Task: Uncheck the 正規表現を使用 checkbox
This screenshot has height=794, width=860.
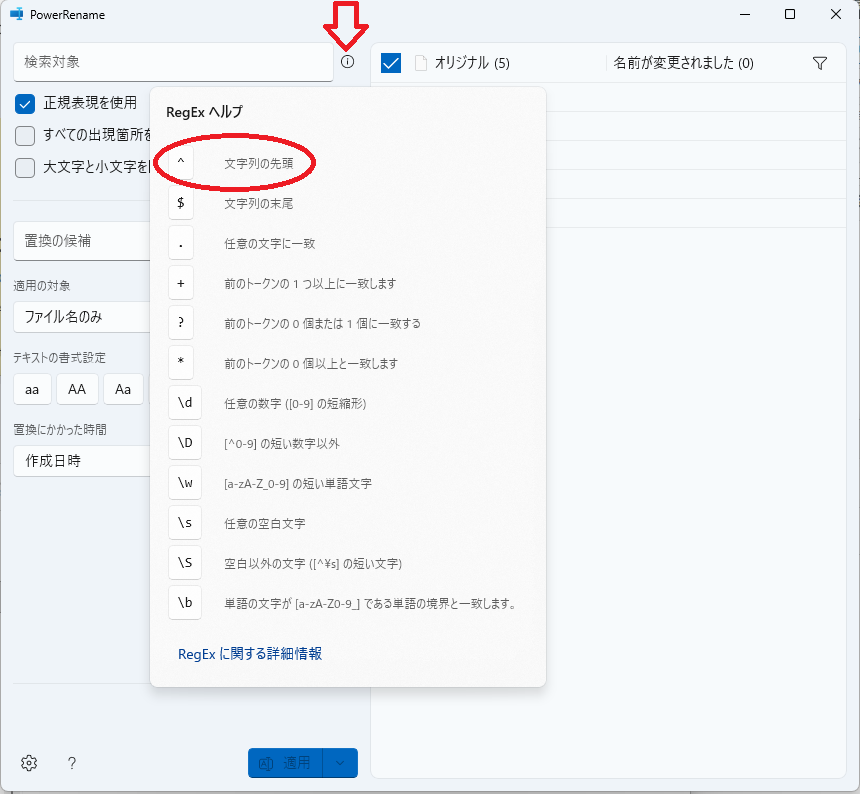Action: pyautogui.click(x=25, y=103)
